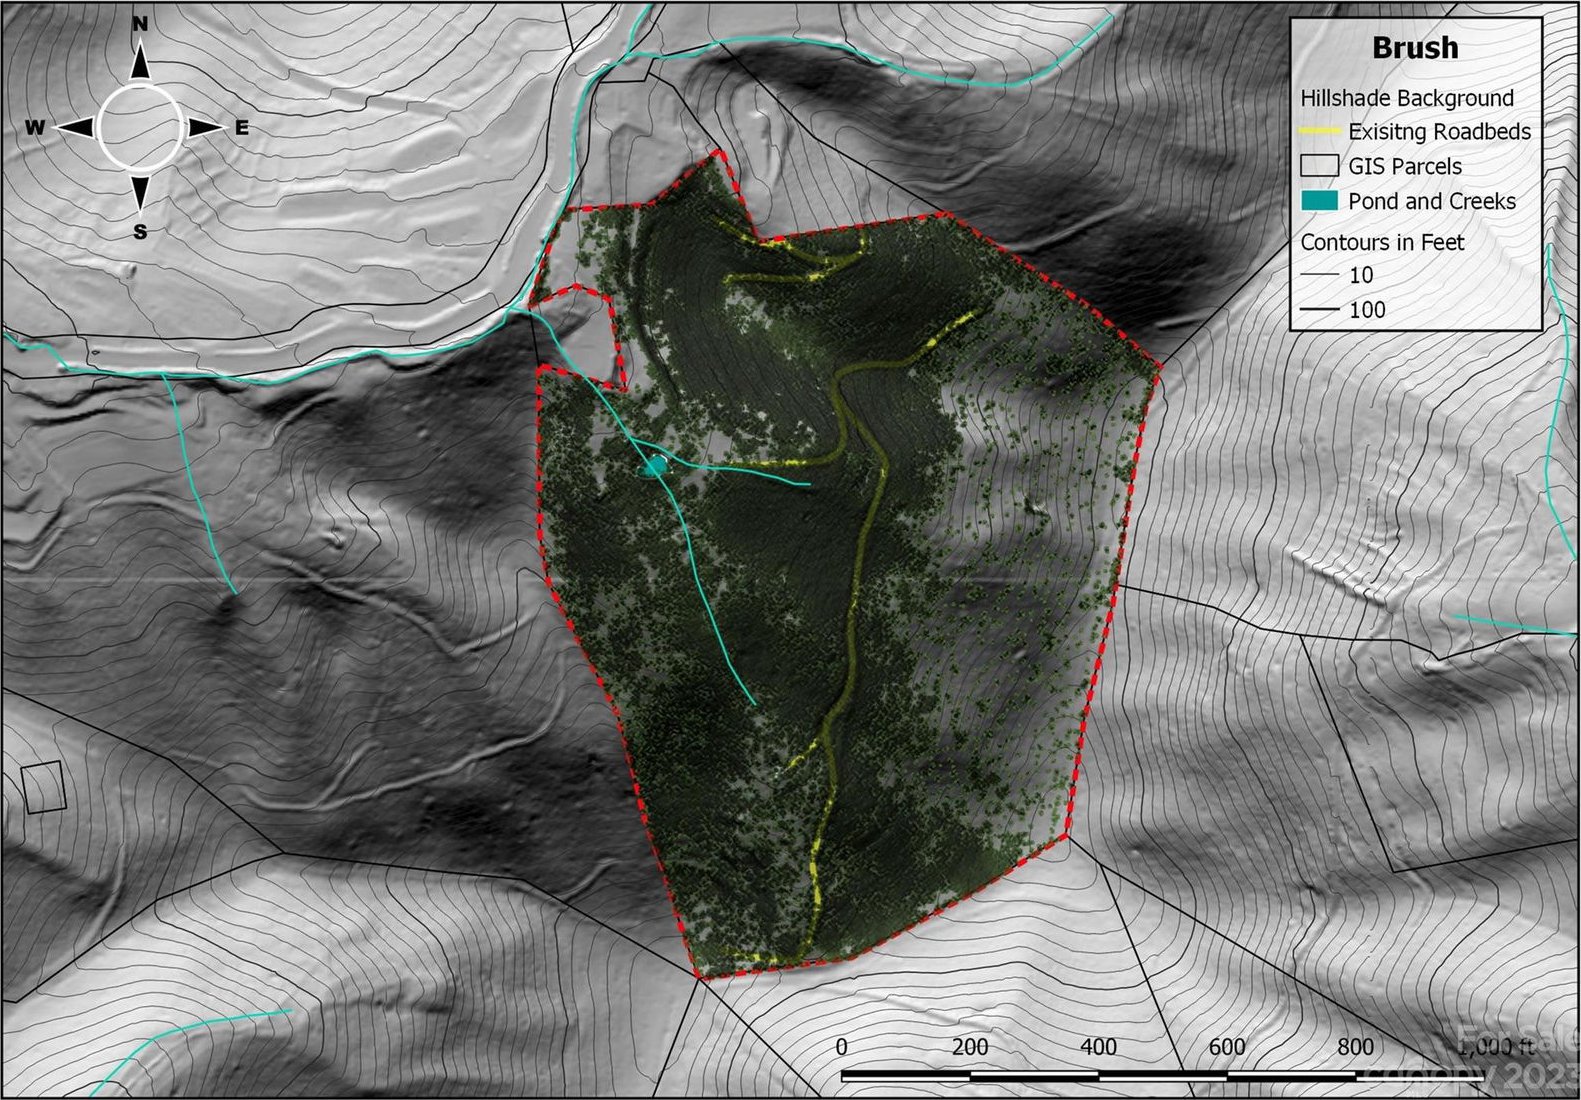Click the 'W' compass letter
Viewport: 1581px width, 1100px height.
pyautogui.click(x=35, y=127)
